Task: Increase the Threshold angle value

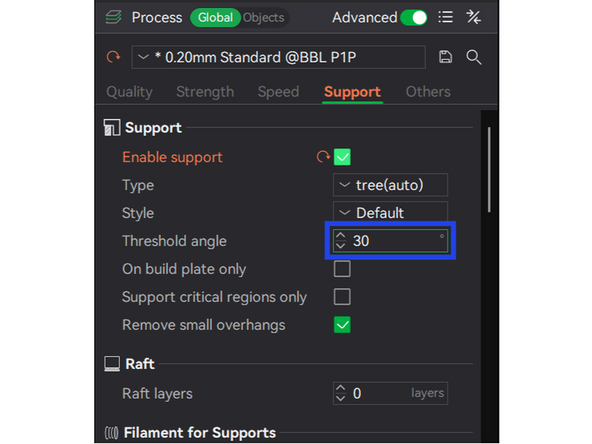Action: pyautogui.click(x=341, y=236)
